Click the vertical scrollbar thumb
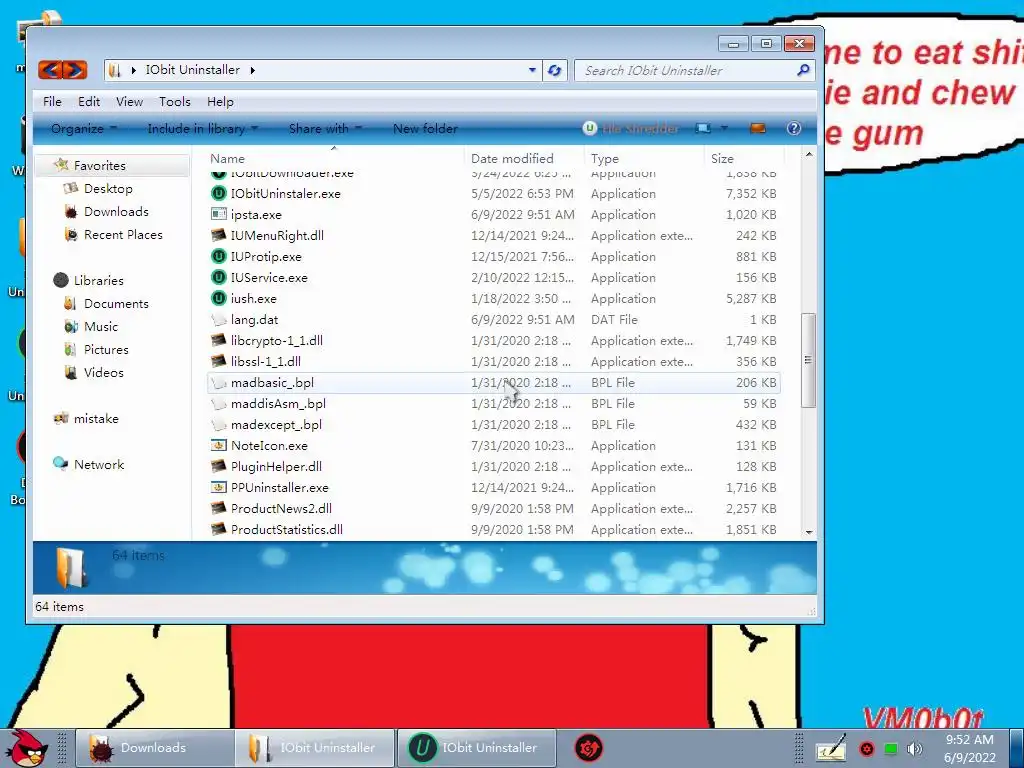Image resolution: width=1024 pixels, height=768 pixels. tap(808, 360)
